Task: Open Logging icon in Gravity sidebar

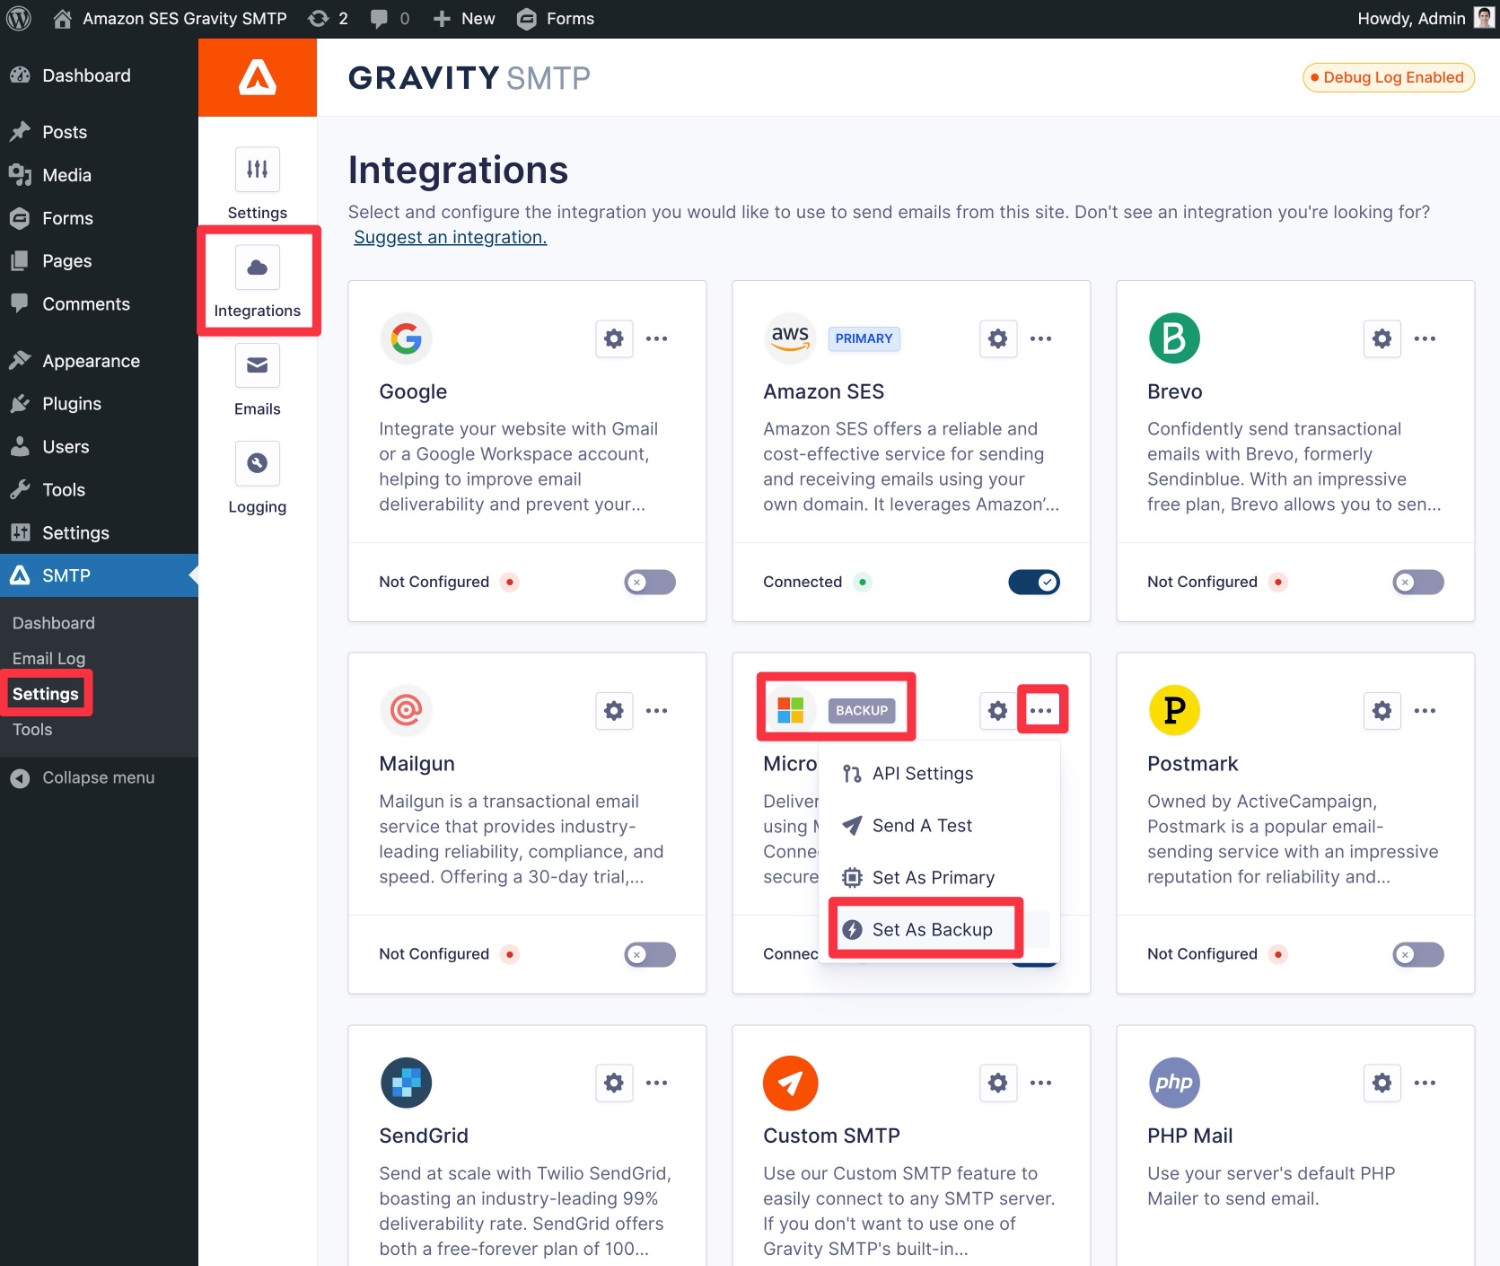Action: pyautogui.click(x=257, y=463)
